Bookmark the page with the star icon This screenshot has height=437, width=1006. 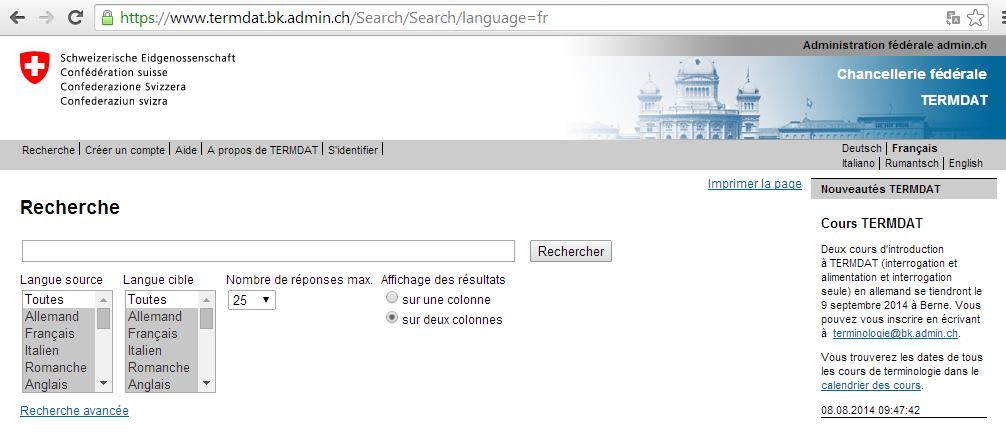pos(975,18)
